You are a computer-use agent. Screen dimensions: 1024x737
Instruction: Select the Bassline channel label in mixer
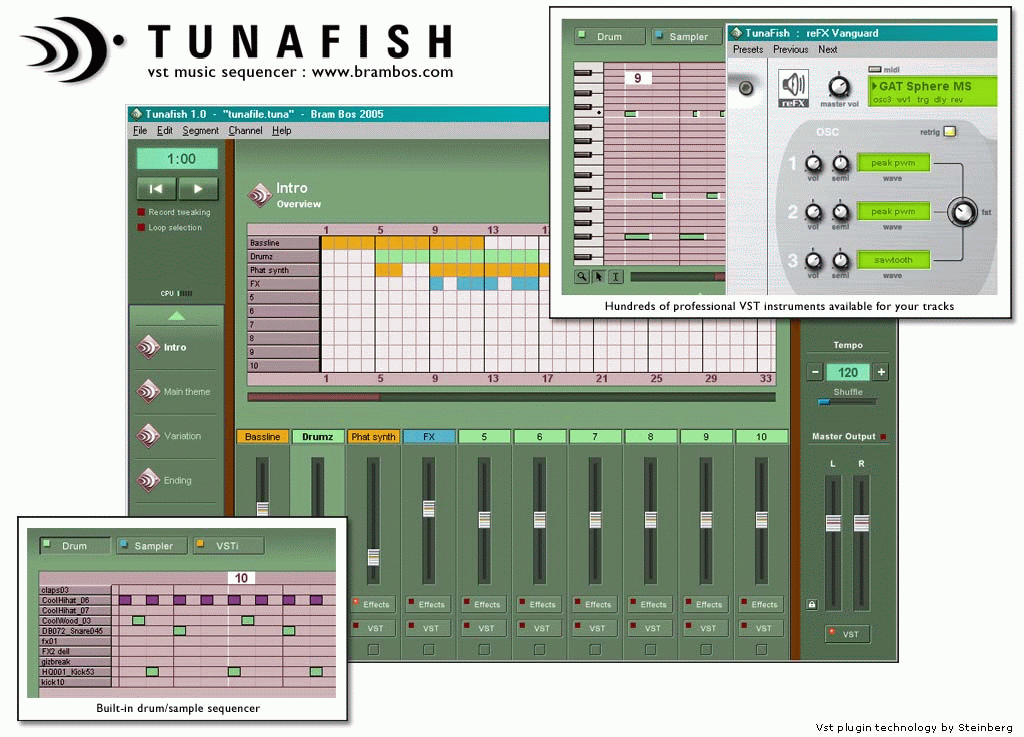coord(263,437)
